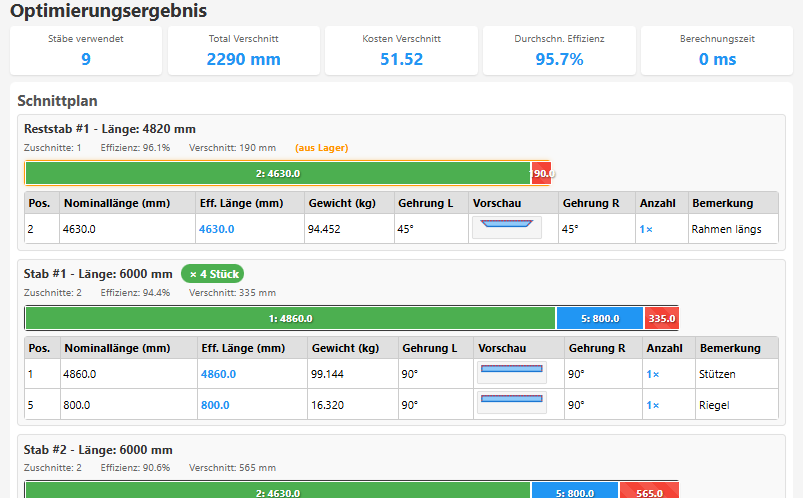Click the Berechnungszeit summary card
Image resolution: width=803 pixels, height=498 pixels.
click(717, 50)
